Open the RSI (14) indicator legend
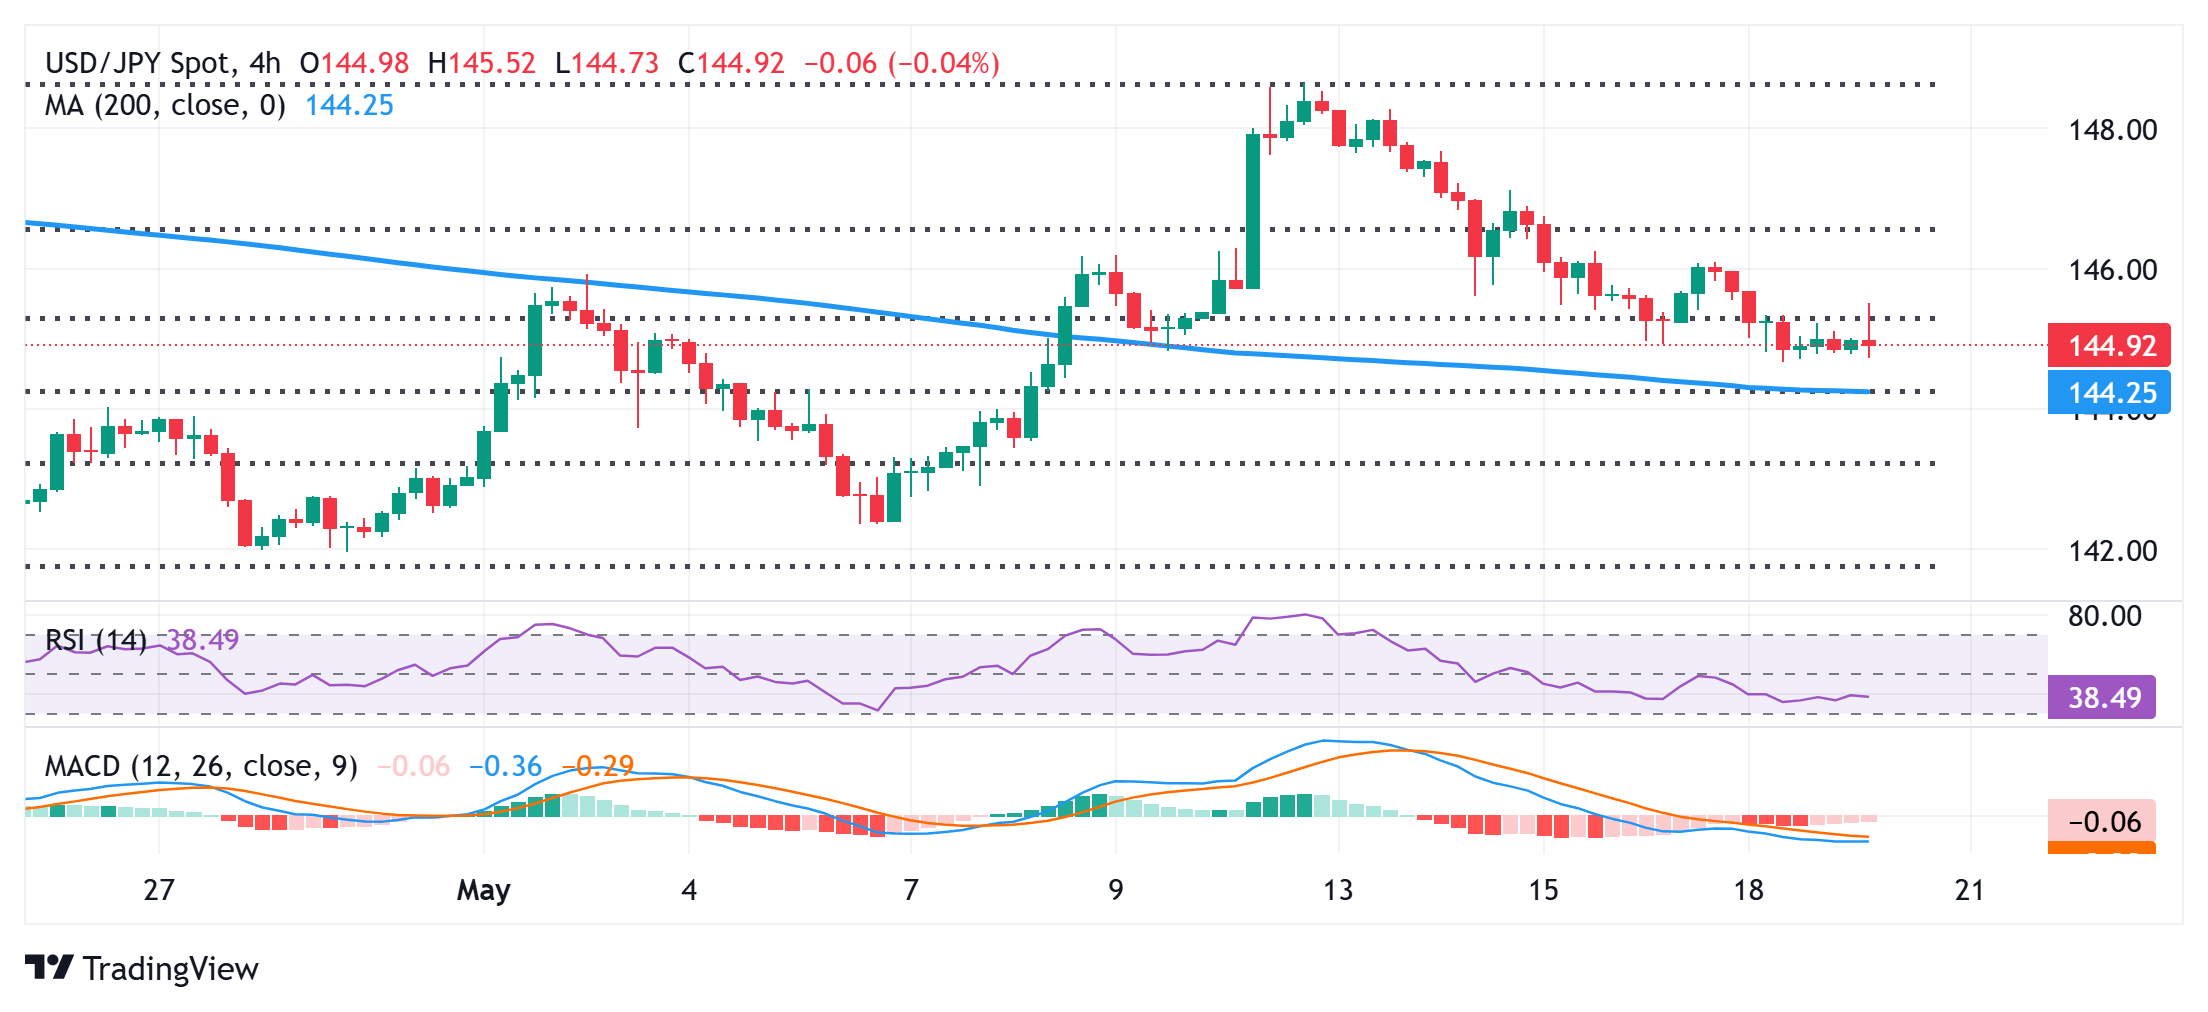Screen dimensions: 2208x1012 click(96, 639)
